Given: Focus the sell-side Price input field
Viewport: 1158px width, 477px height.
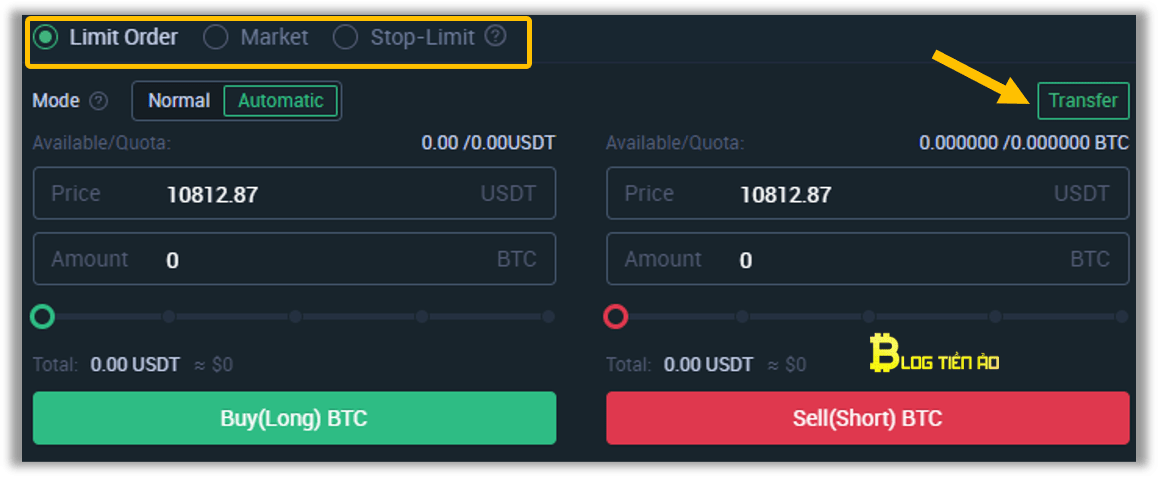Looking at the screenshot, I should tap(868, 193).
